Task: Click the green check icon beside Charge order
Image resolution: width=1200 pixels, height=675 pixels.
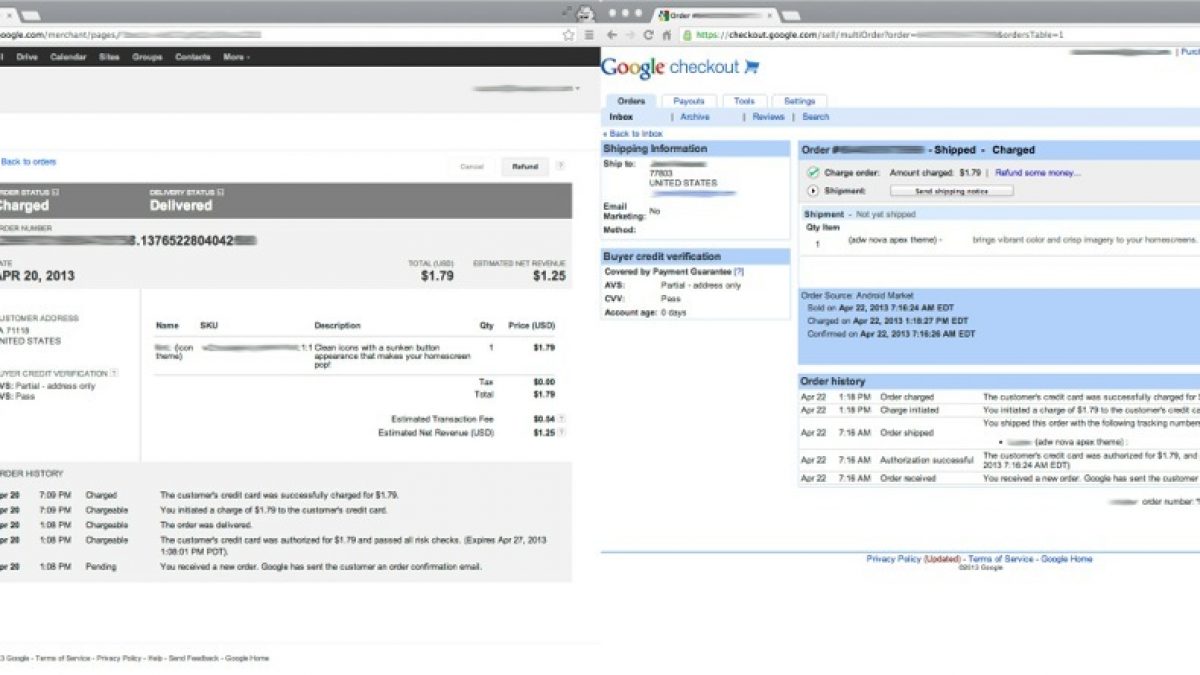Action: [x=813, y=172]
